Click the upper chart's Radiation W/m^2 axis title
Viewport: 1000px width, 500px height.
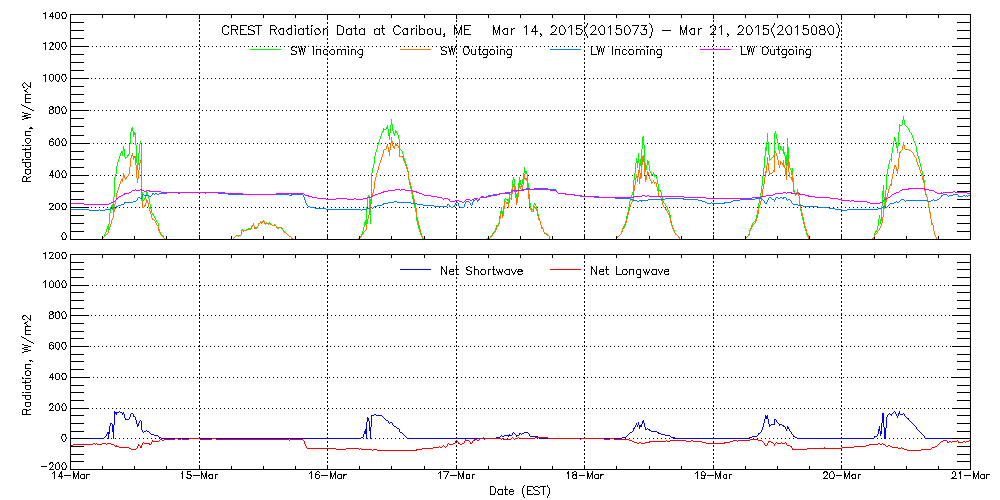coord(28,128)
